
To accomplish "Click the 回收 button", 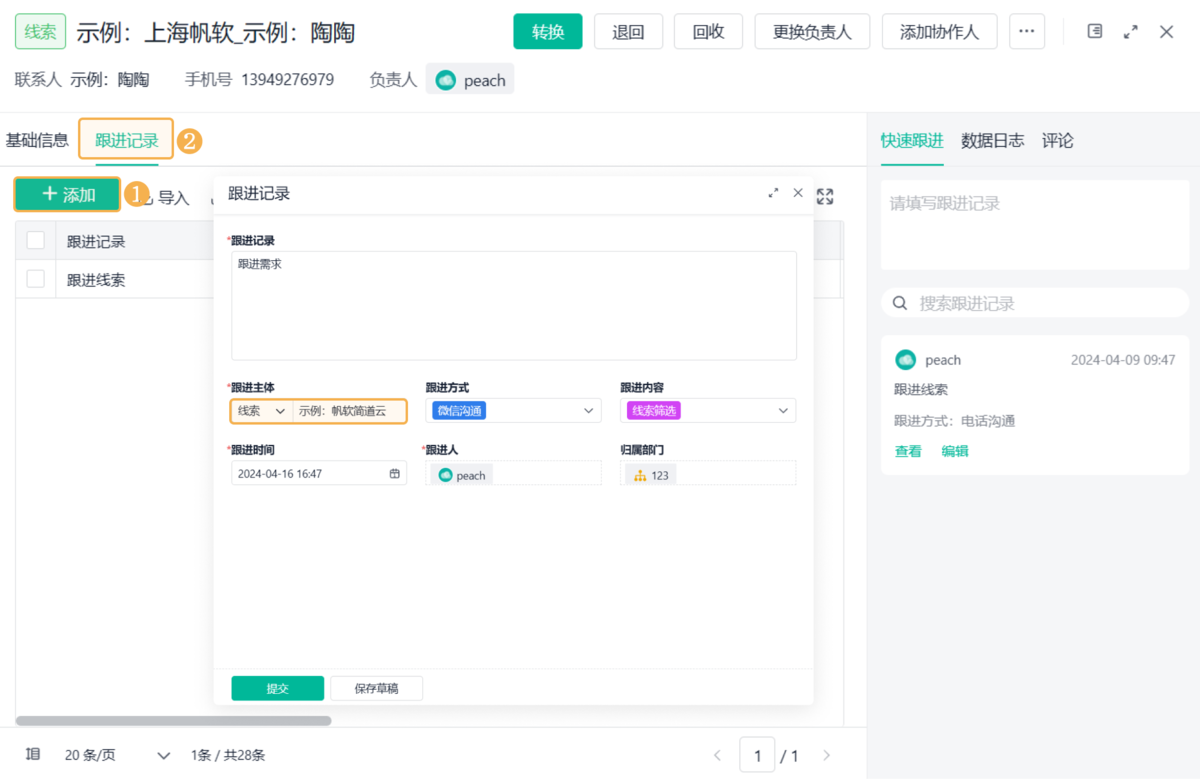I will [x=708, y=32].
